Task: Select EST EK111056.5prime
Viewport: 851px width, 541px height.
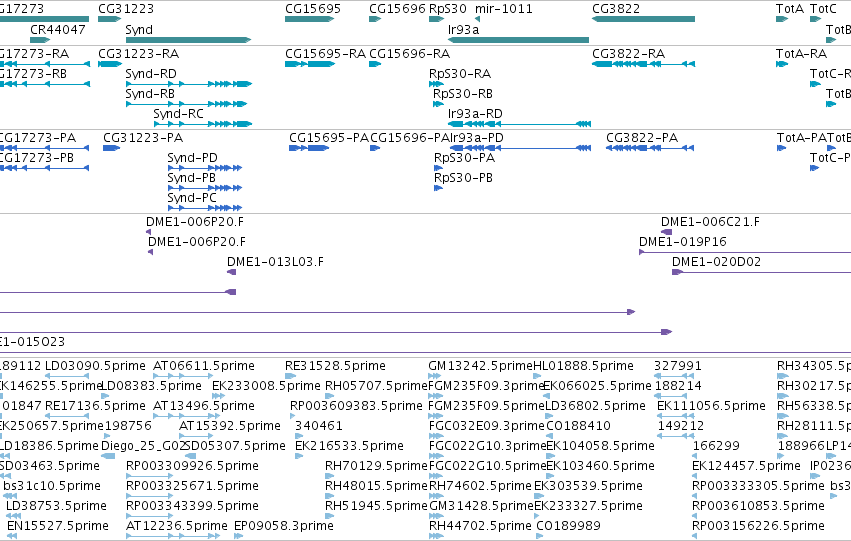Action: click(676, 416)
